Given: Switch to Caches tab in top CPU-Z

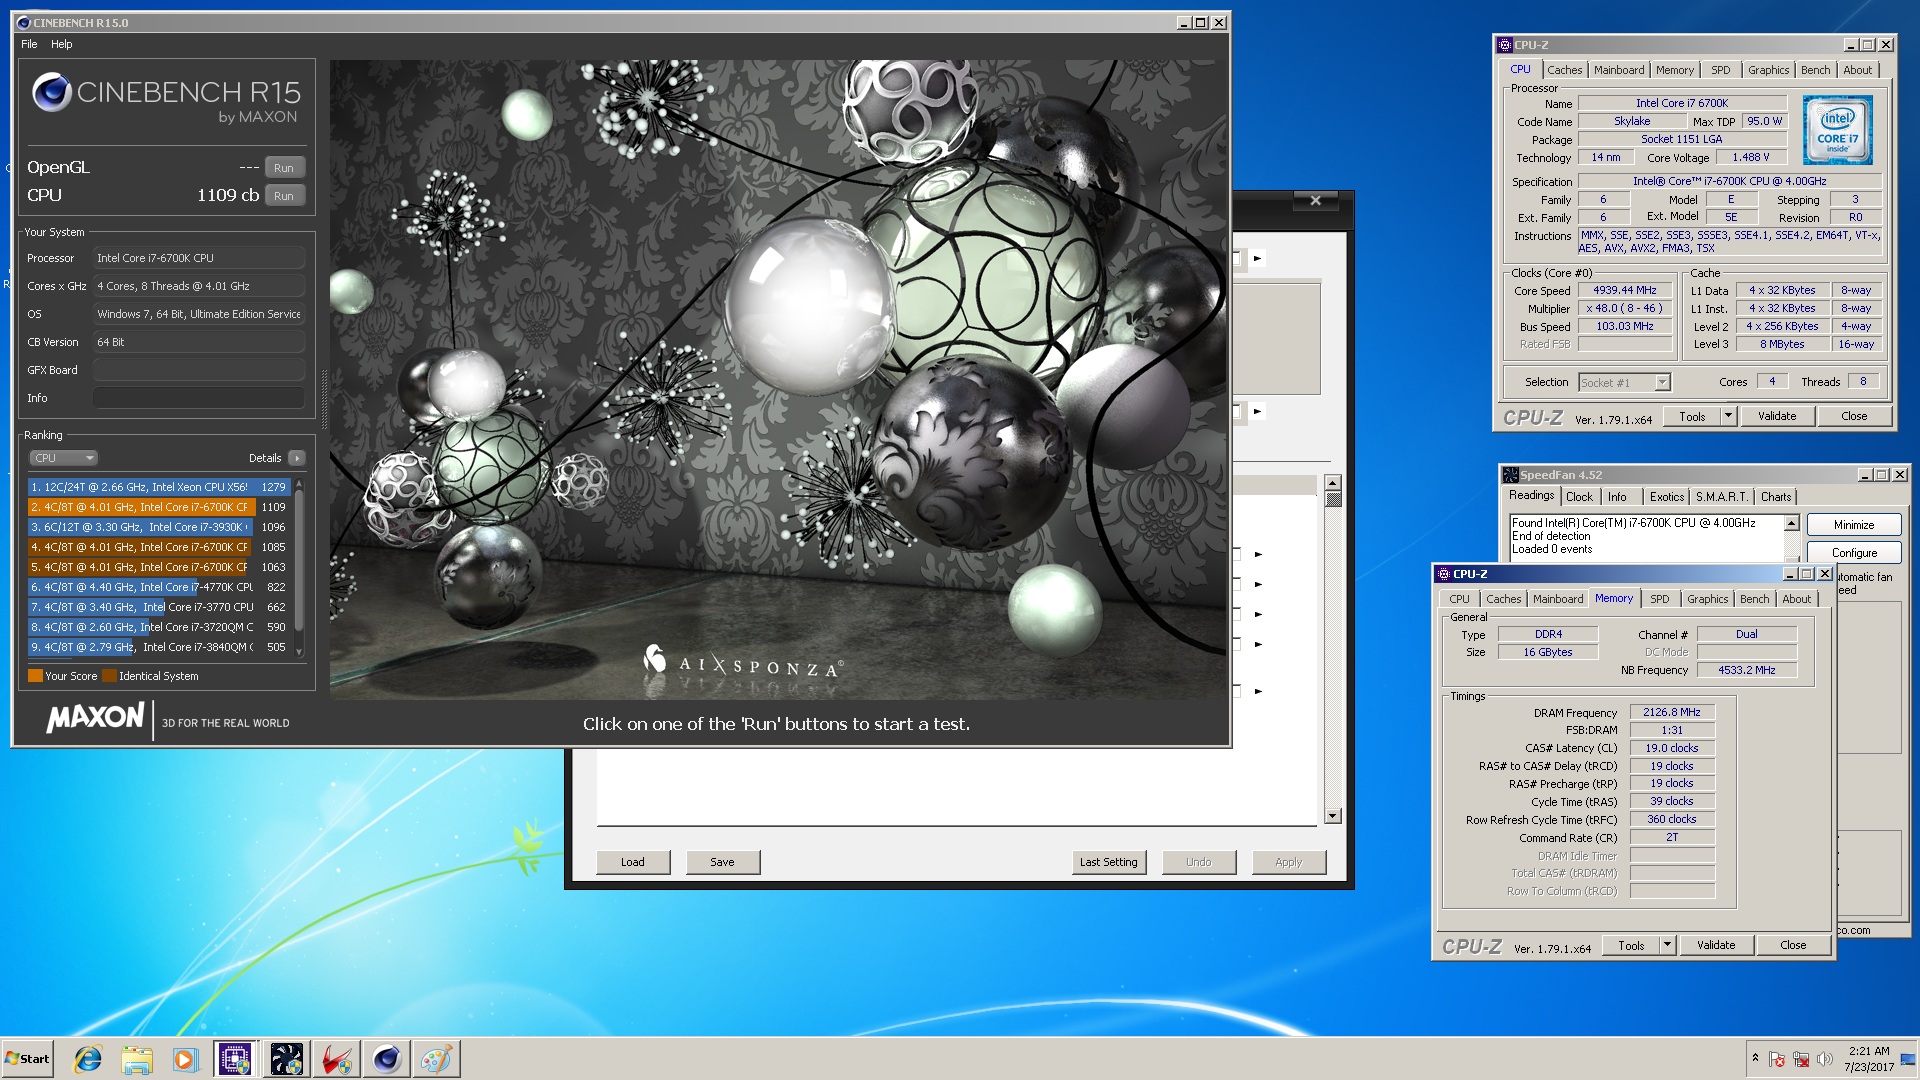Looking at the screenshot, I should click(x=1564, y=70).
